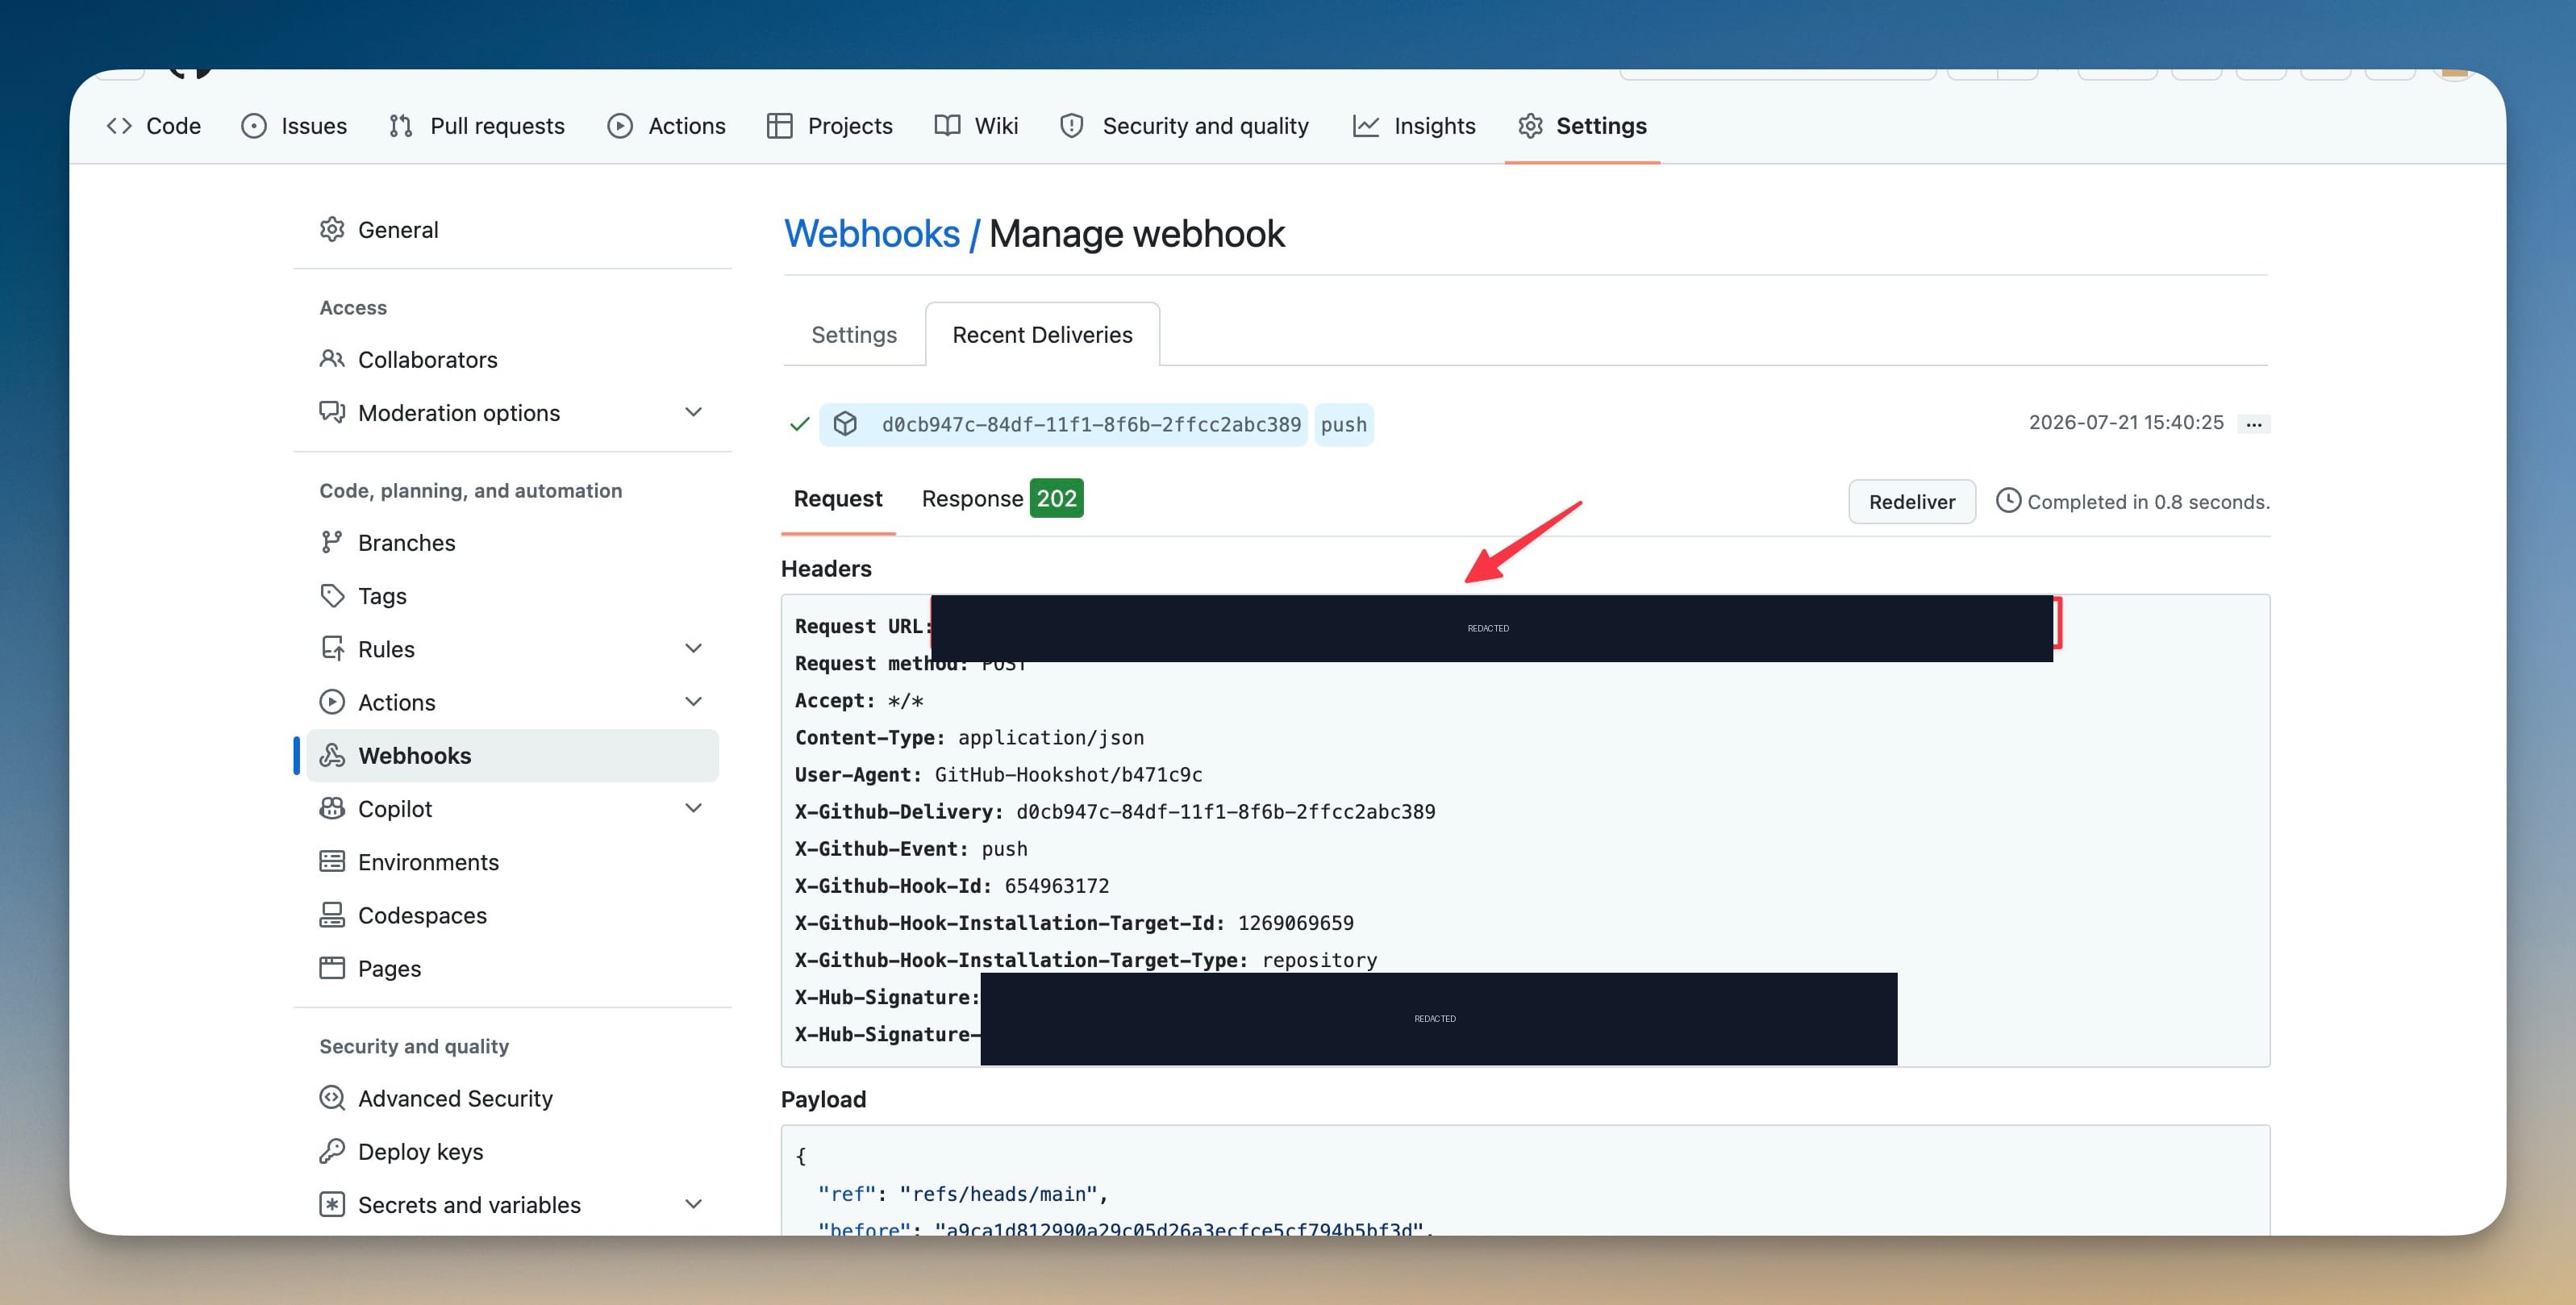The height and width of the screenshot is (1305, 2576).
Task: Open Deploy keys settings
Action: (x=513, y=1151)
